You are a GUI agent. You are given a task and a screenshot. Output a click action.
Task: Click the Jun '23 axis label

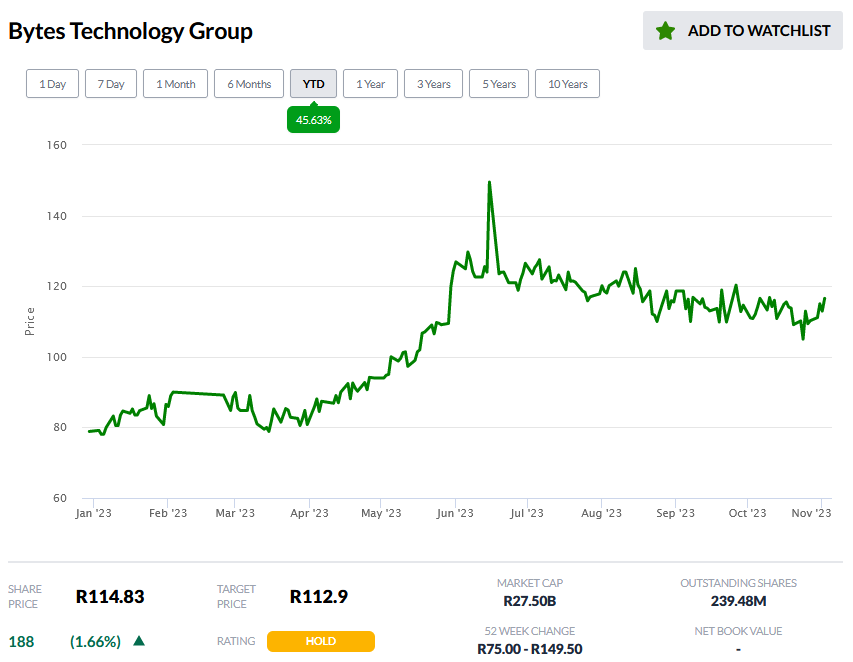[455, 513]
